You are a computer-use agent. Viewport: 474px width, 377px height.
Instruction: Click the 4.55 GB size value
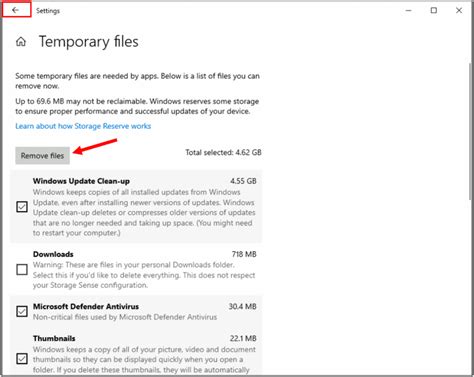(x=243, y=181)
